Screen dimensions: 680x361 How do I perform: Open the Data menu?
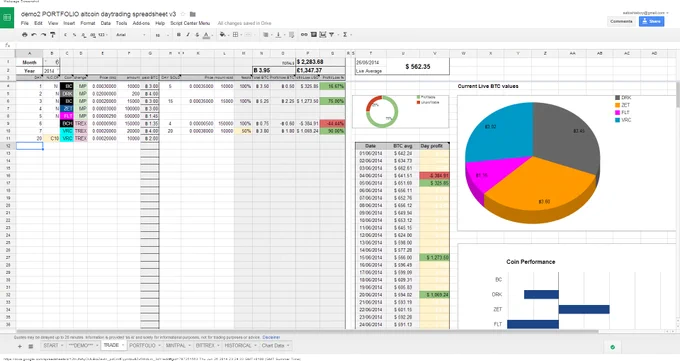[x=105, y=23]
